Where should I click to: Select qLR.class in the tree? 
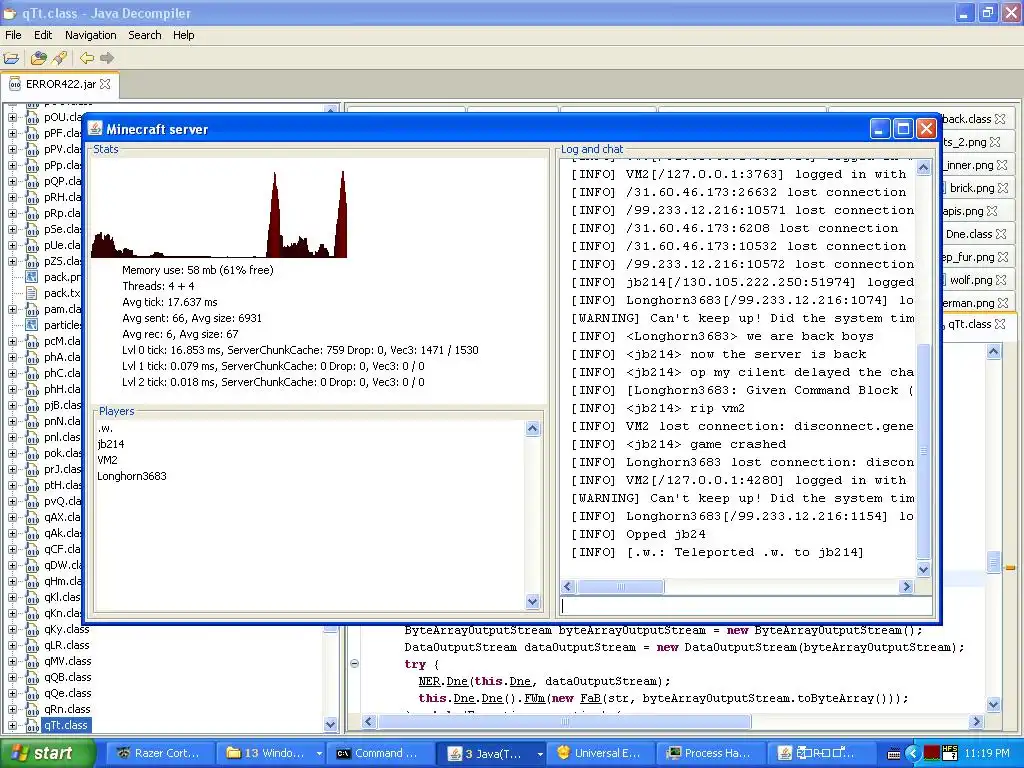click(67, 645)
